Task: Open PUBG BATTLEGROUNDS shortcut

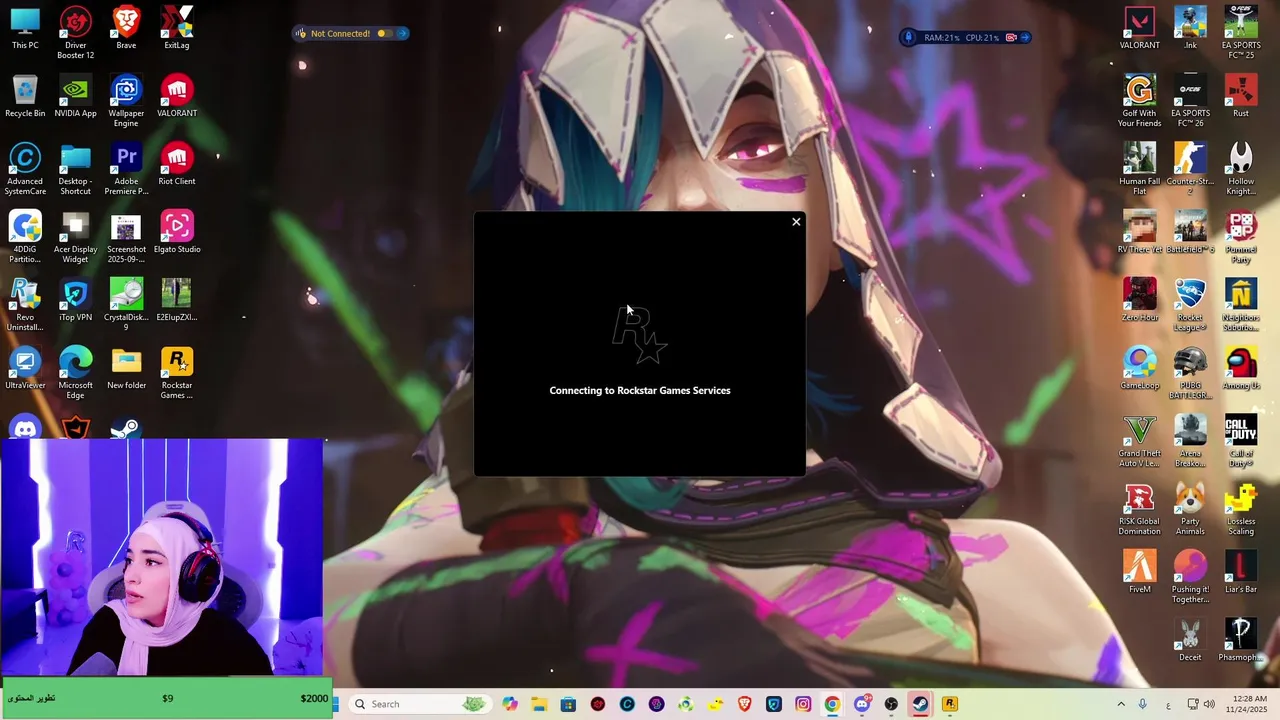Action: 1190,373
